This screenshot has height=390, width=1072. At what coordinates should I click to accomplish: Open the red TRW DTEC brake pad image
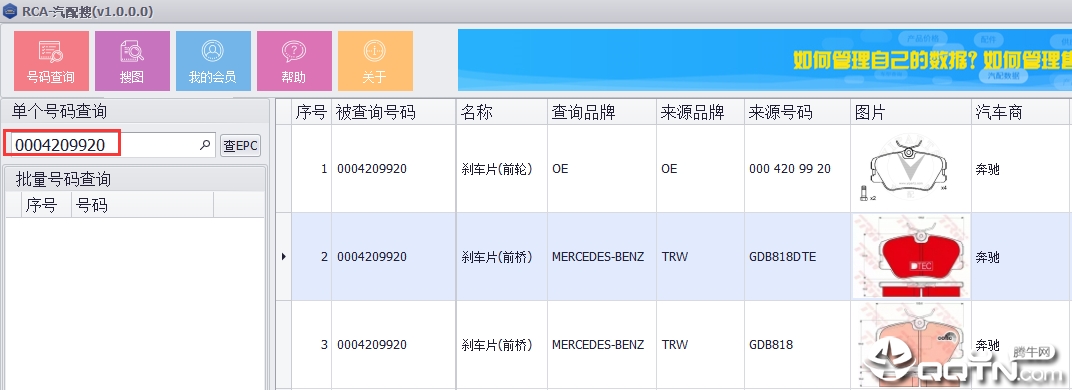point(911,257)
